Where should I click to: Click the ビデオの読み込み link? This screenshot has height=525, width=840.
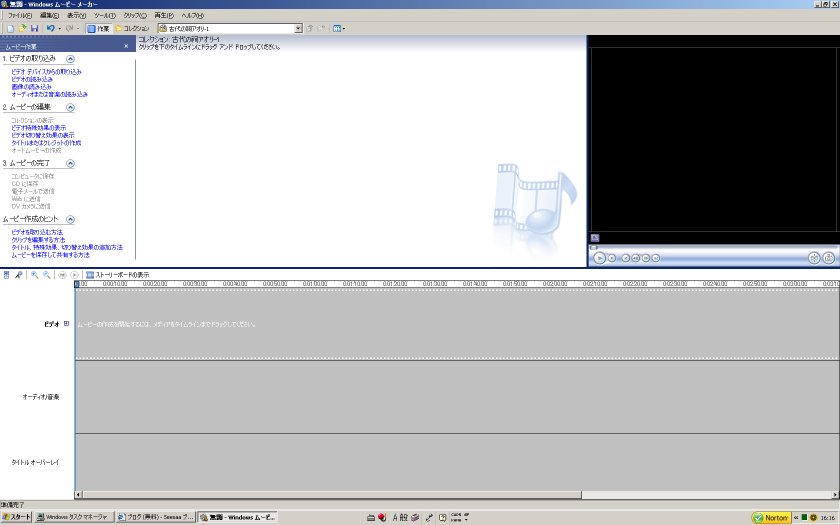(32, 79)
